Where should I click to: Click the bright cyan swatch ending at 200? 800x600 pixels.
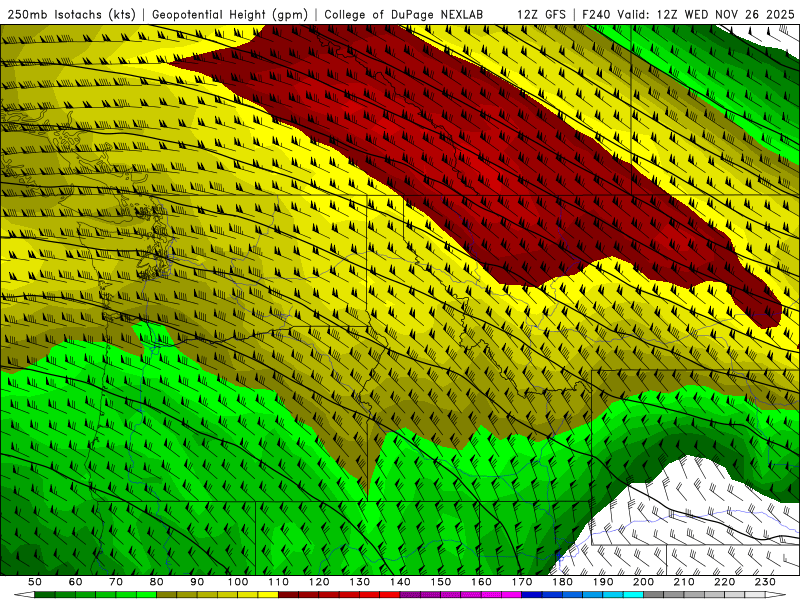[x=633, y=595]
